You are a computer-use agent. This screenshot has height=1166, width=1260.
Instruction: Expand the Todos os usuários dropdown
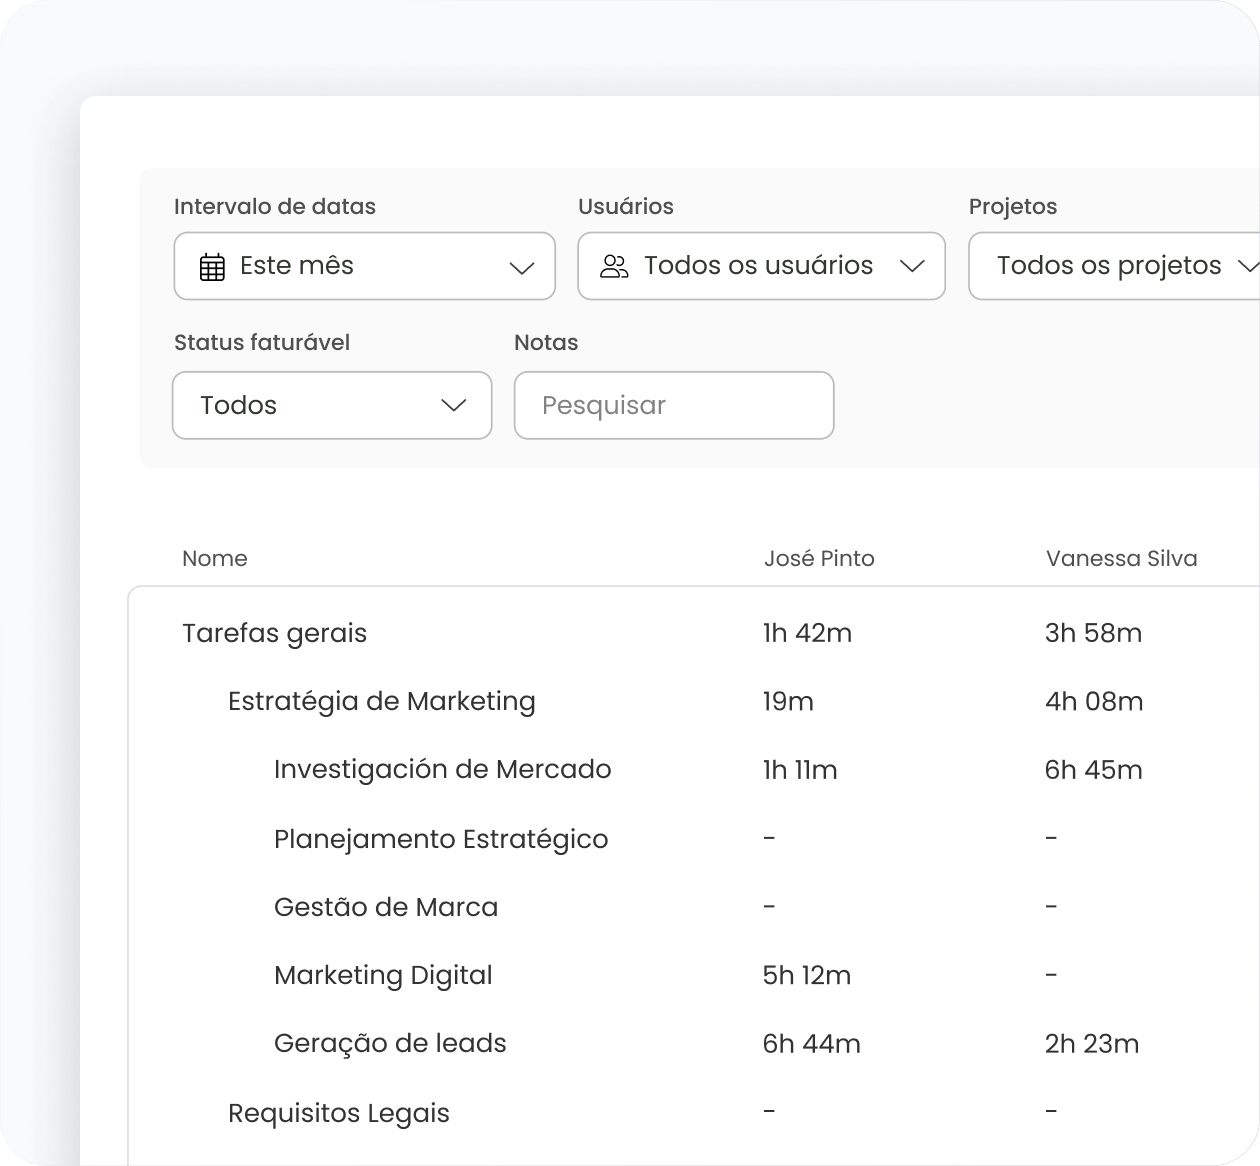[761, 267]
